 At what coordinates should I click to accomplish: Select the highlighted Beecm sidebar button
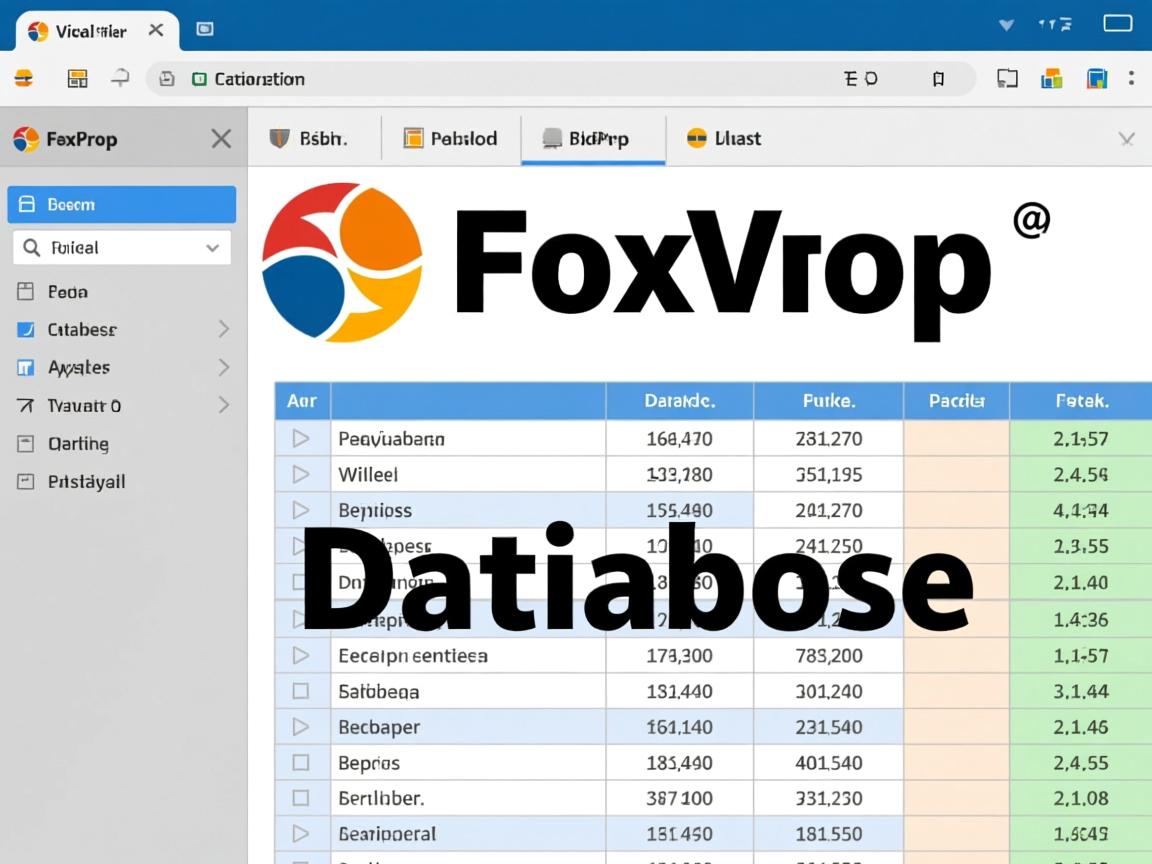(x=121, y=204)
